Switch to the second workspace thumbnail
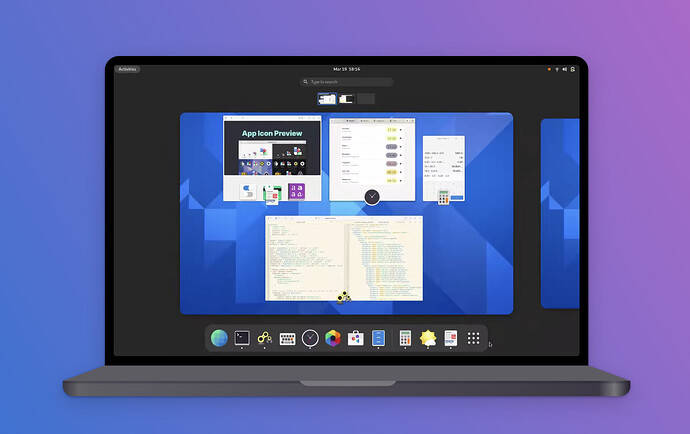 coord(347,99)
